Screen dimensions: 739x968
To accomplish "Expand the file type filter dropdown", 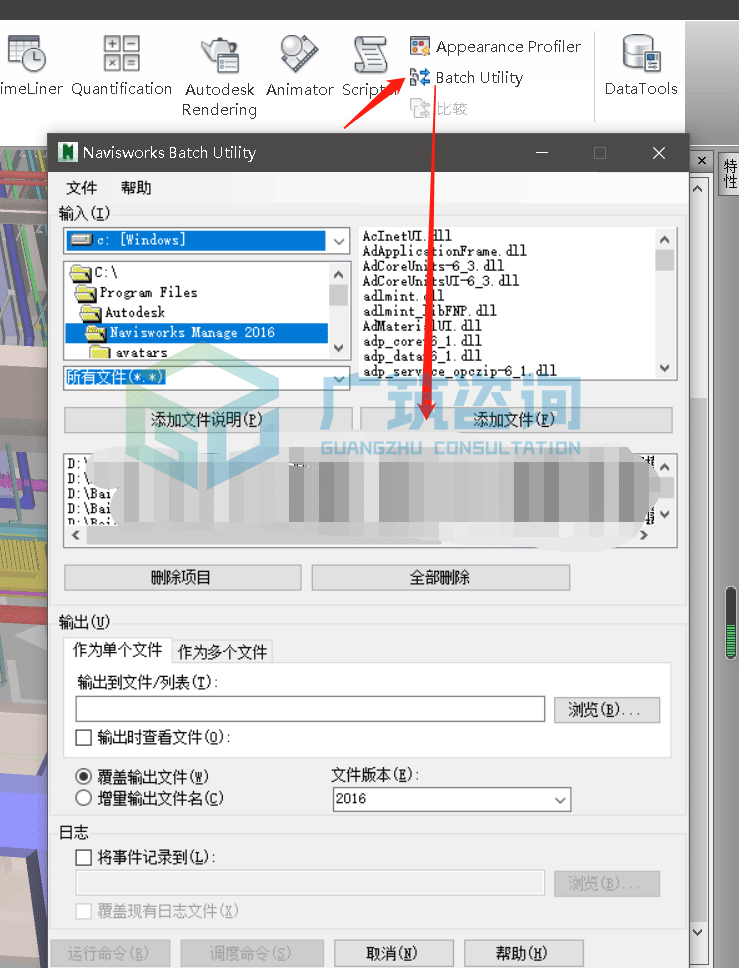I will 339,378.
